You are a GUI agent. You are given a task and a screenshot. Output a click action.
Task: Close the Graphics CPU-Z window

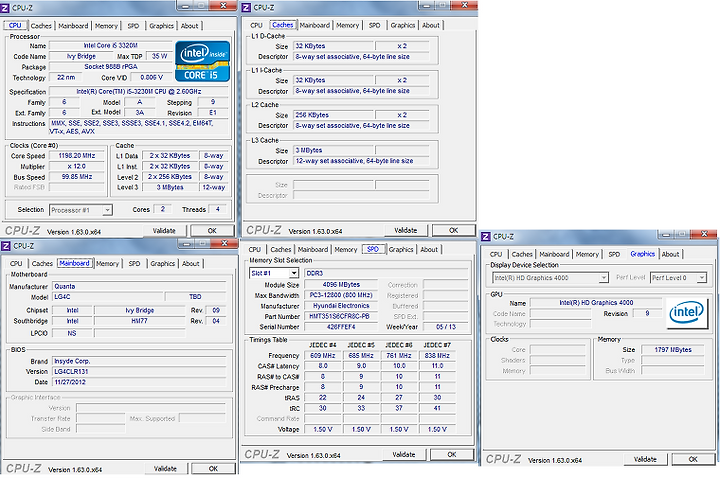pyautogui.click(x=704, y=235)
